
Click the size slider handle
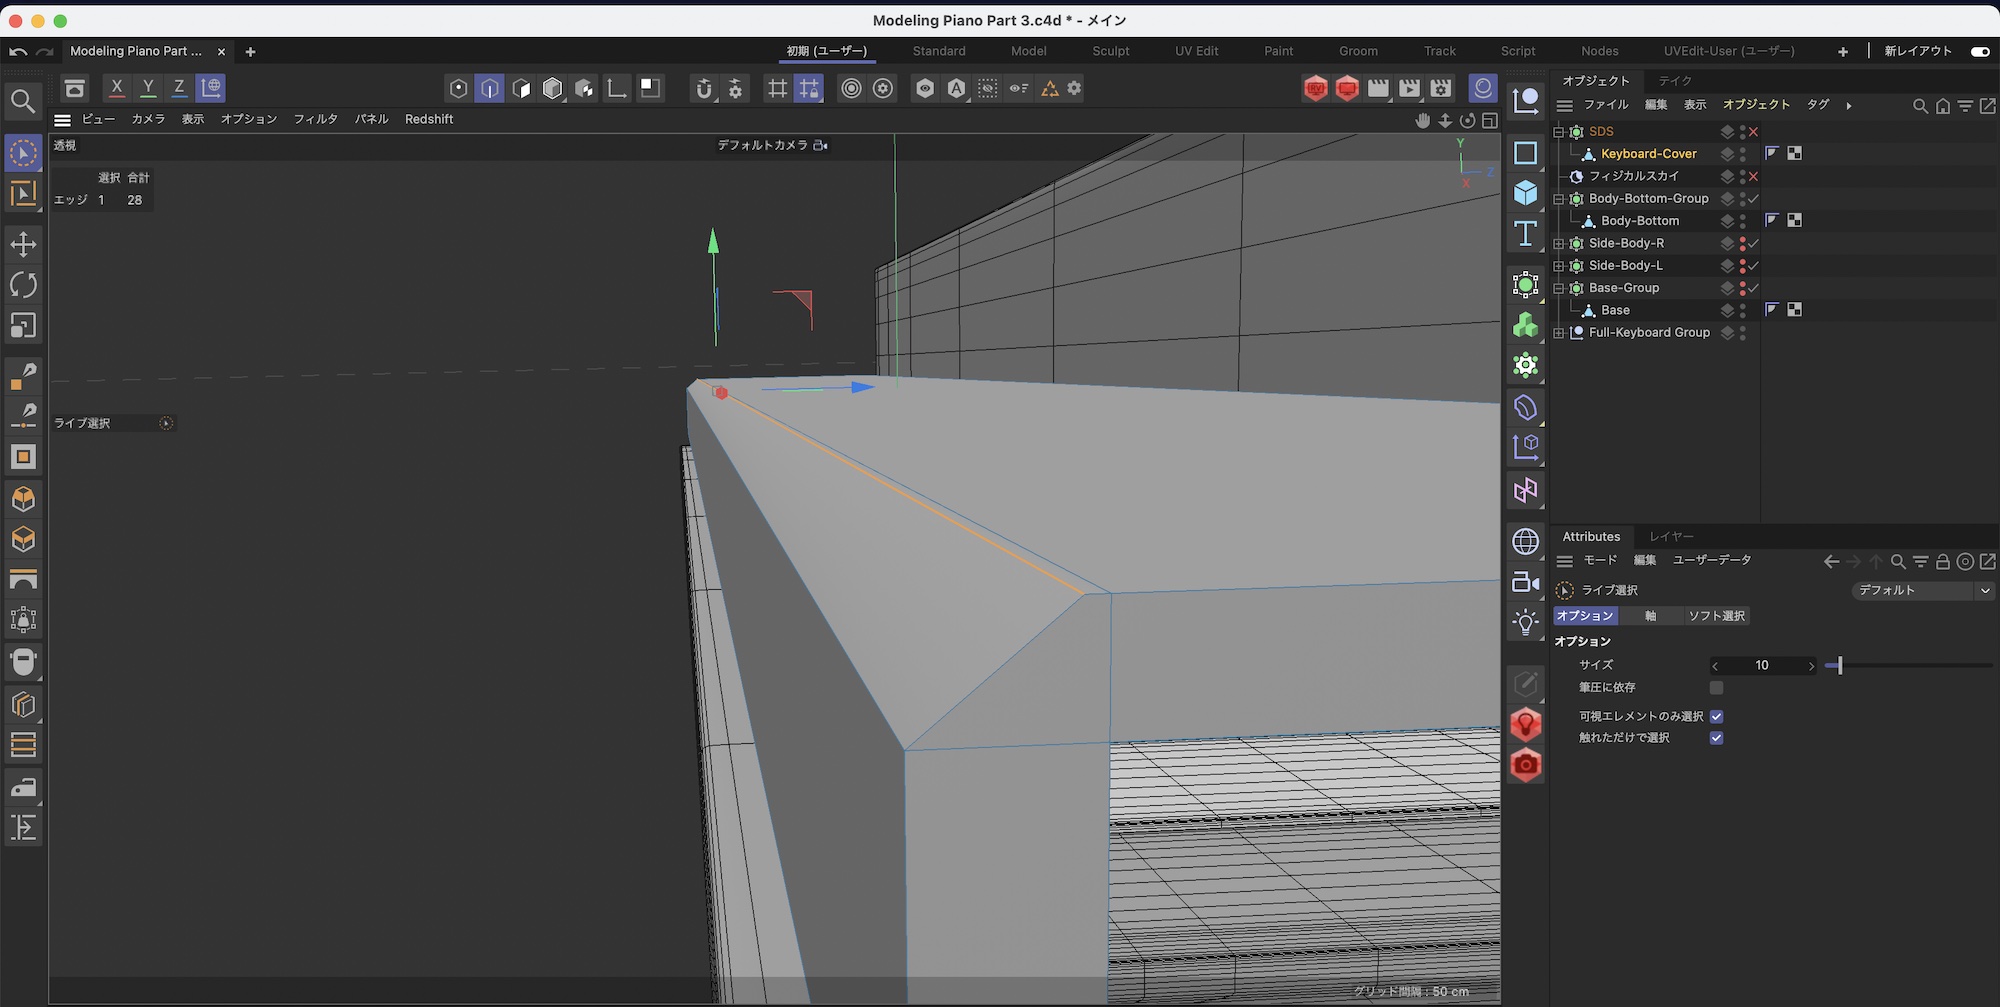pyautogui.click(x=1839, y=666)
